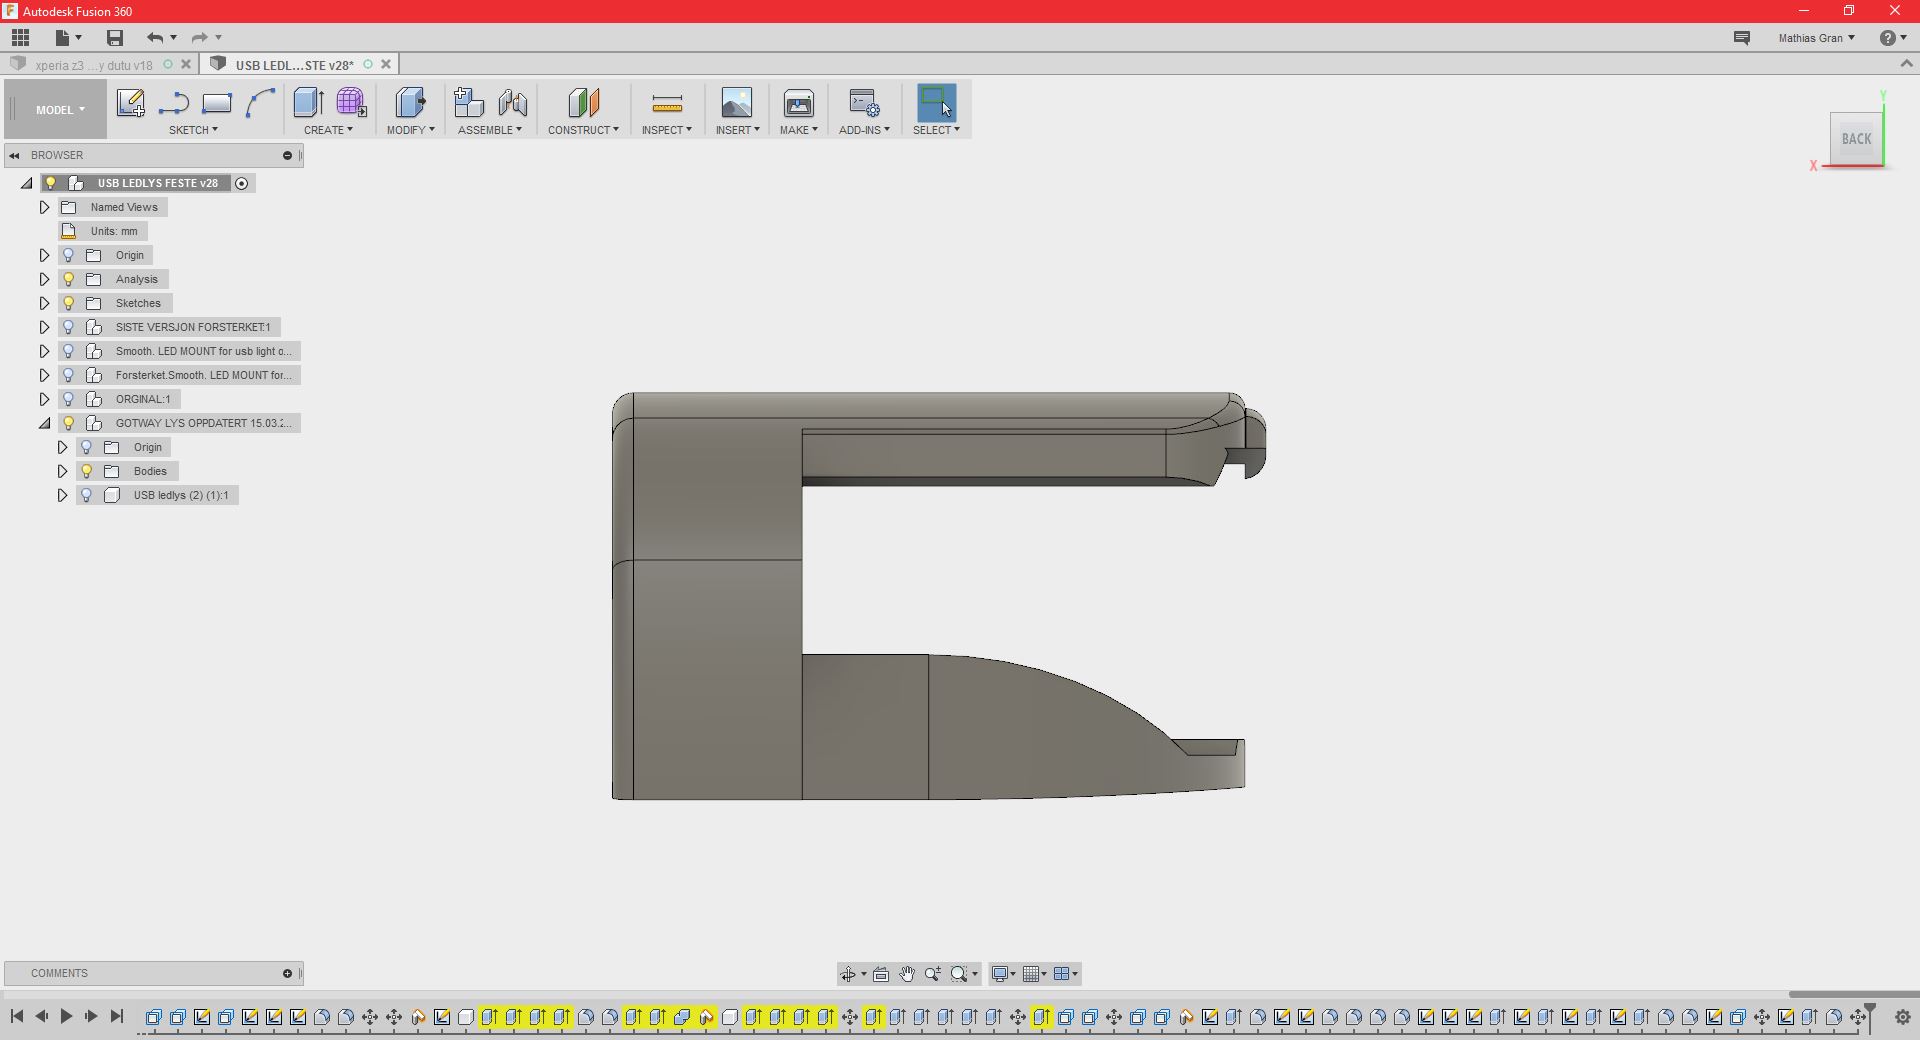
Task: Click the Insert Decal image icon
Action: (x=737, y=103)
